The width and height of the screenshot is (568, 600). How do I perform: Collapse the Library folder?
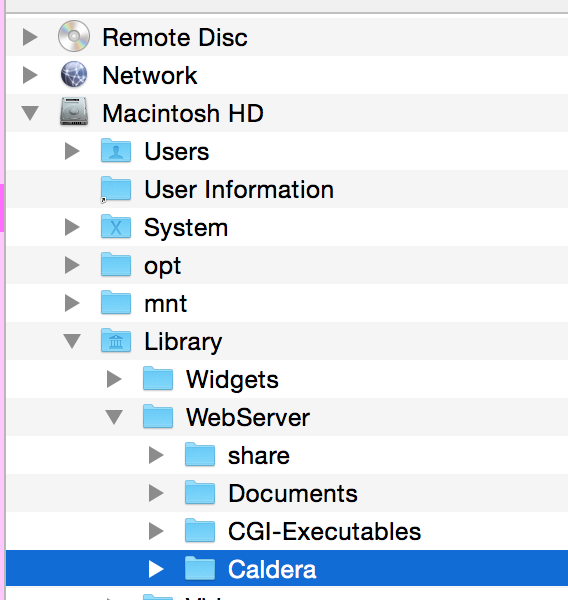(72, 341)
